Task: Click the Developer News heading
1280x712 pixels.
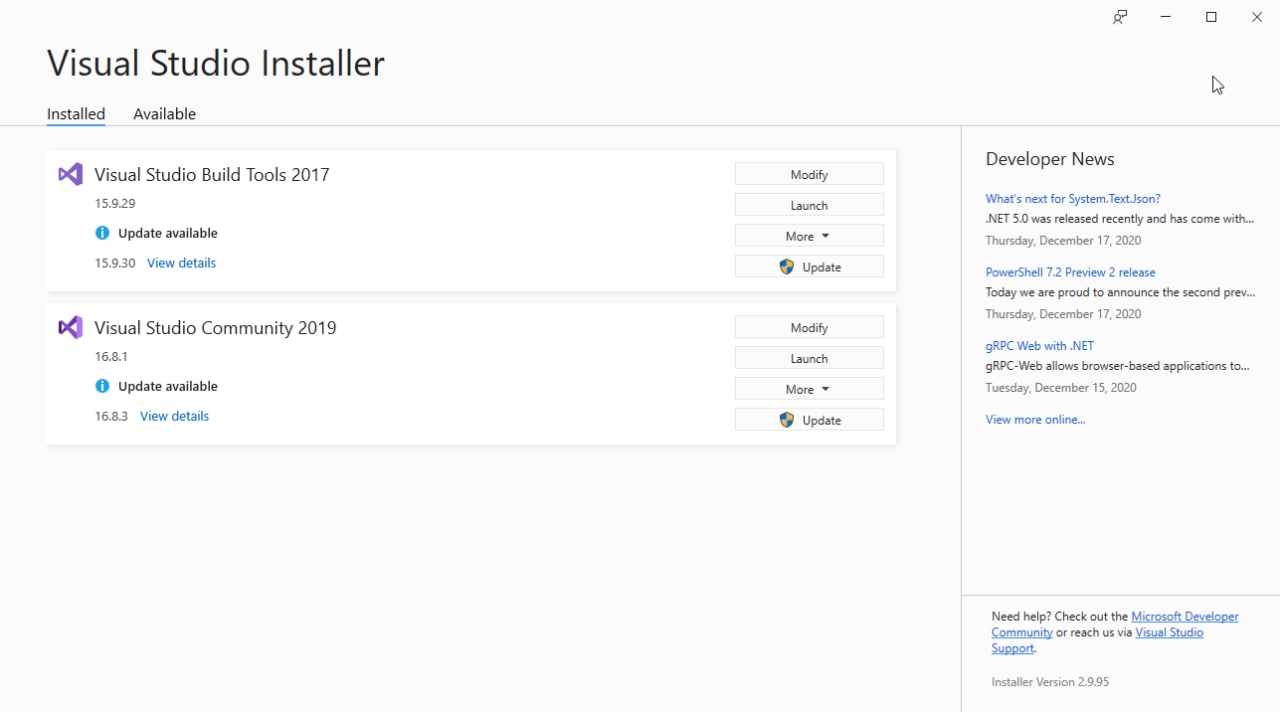Action: click(x=1049, y=159)
